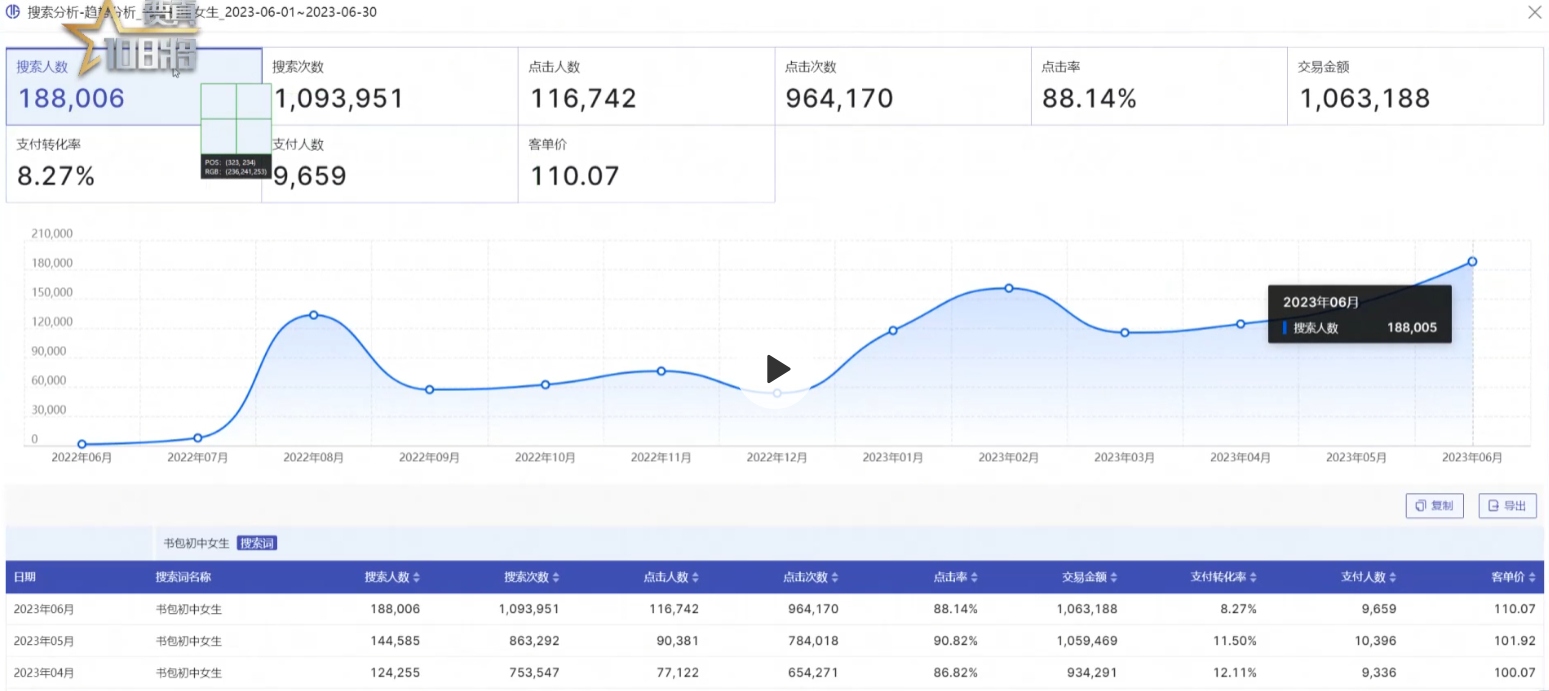Viewport: 1549px width, 691px height.
Task: Click the 2022年08月 peak data point
Action: tap(314, 315)
